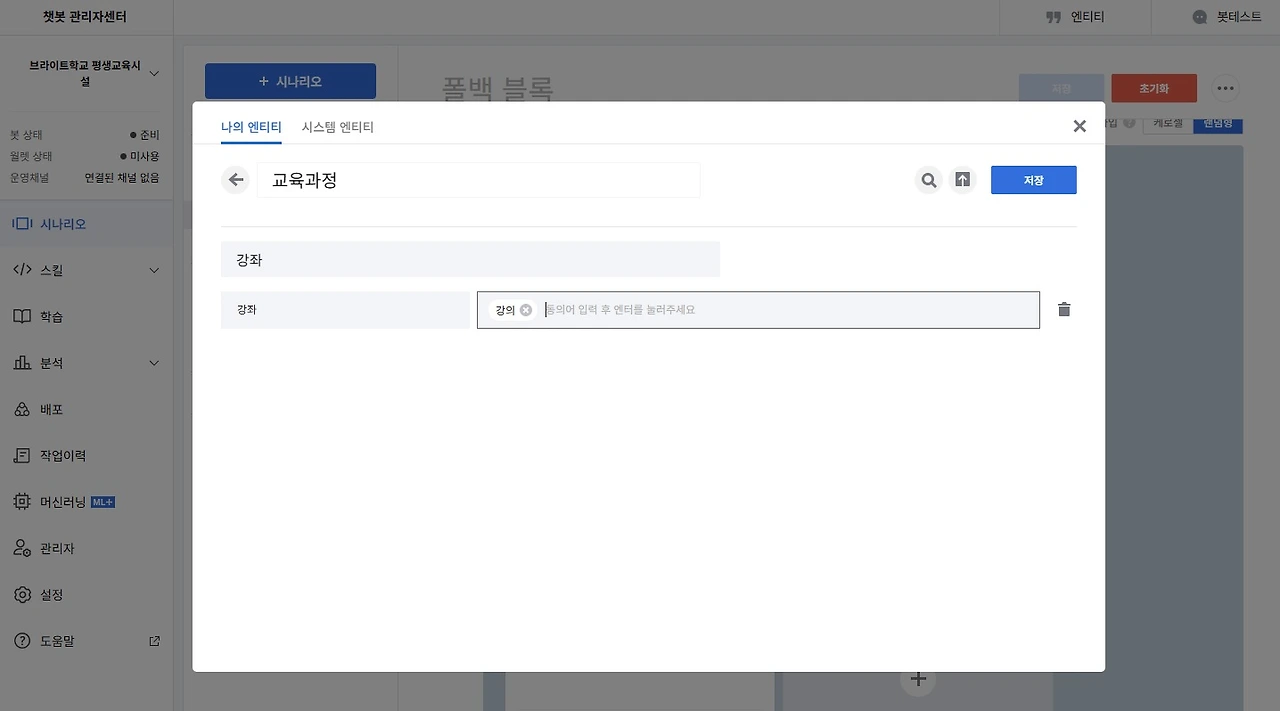Open the more options ellipsis button
This screenshot has width=1280, height=711.
(1226, 88)
